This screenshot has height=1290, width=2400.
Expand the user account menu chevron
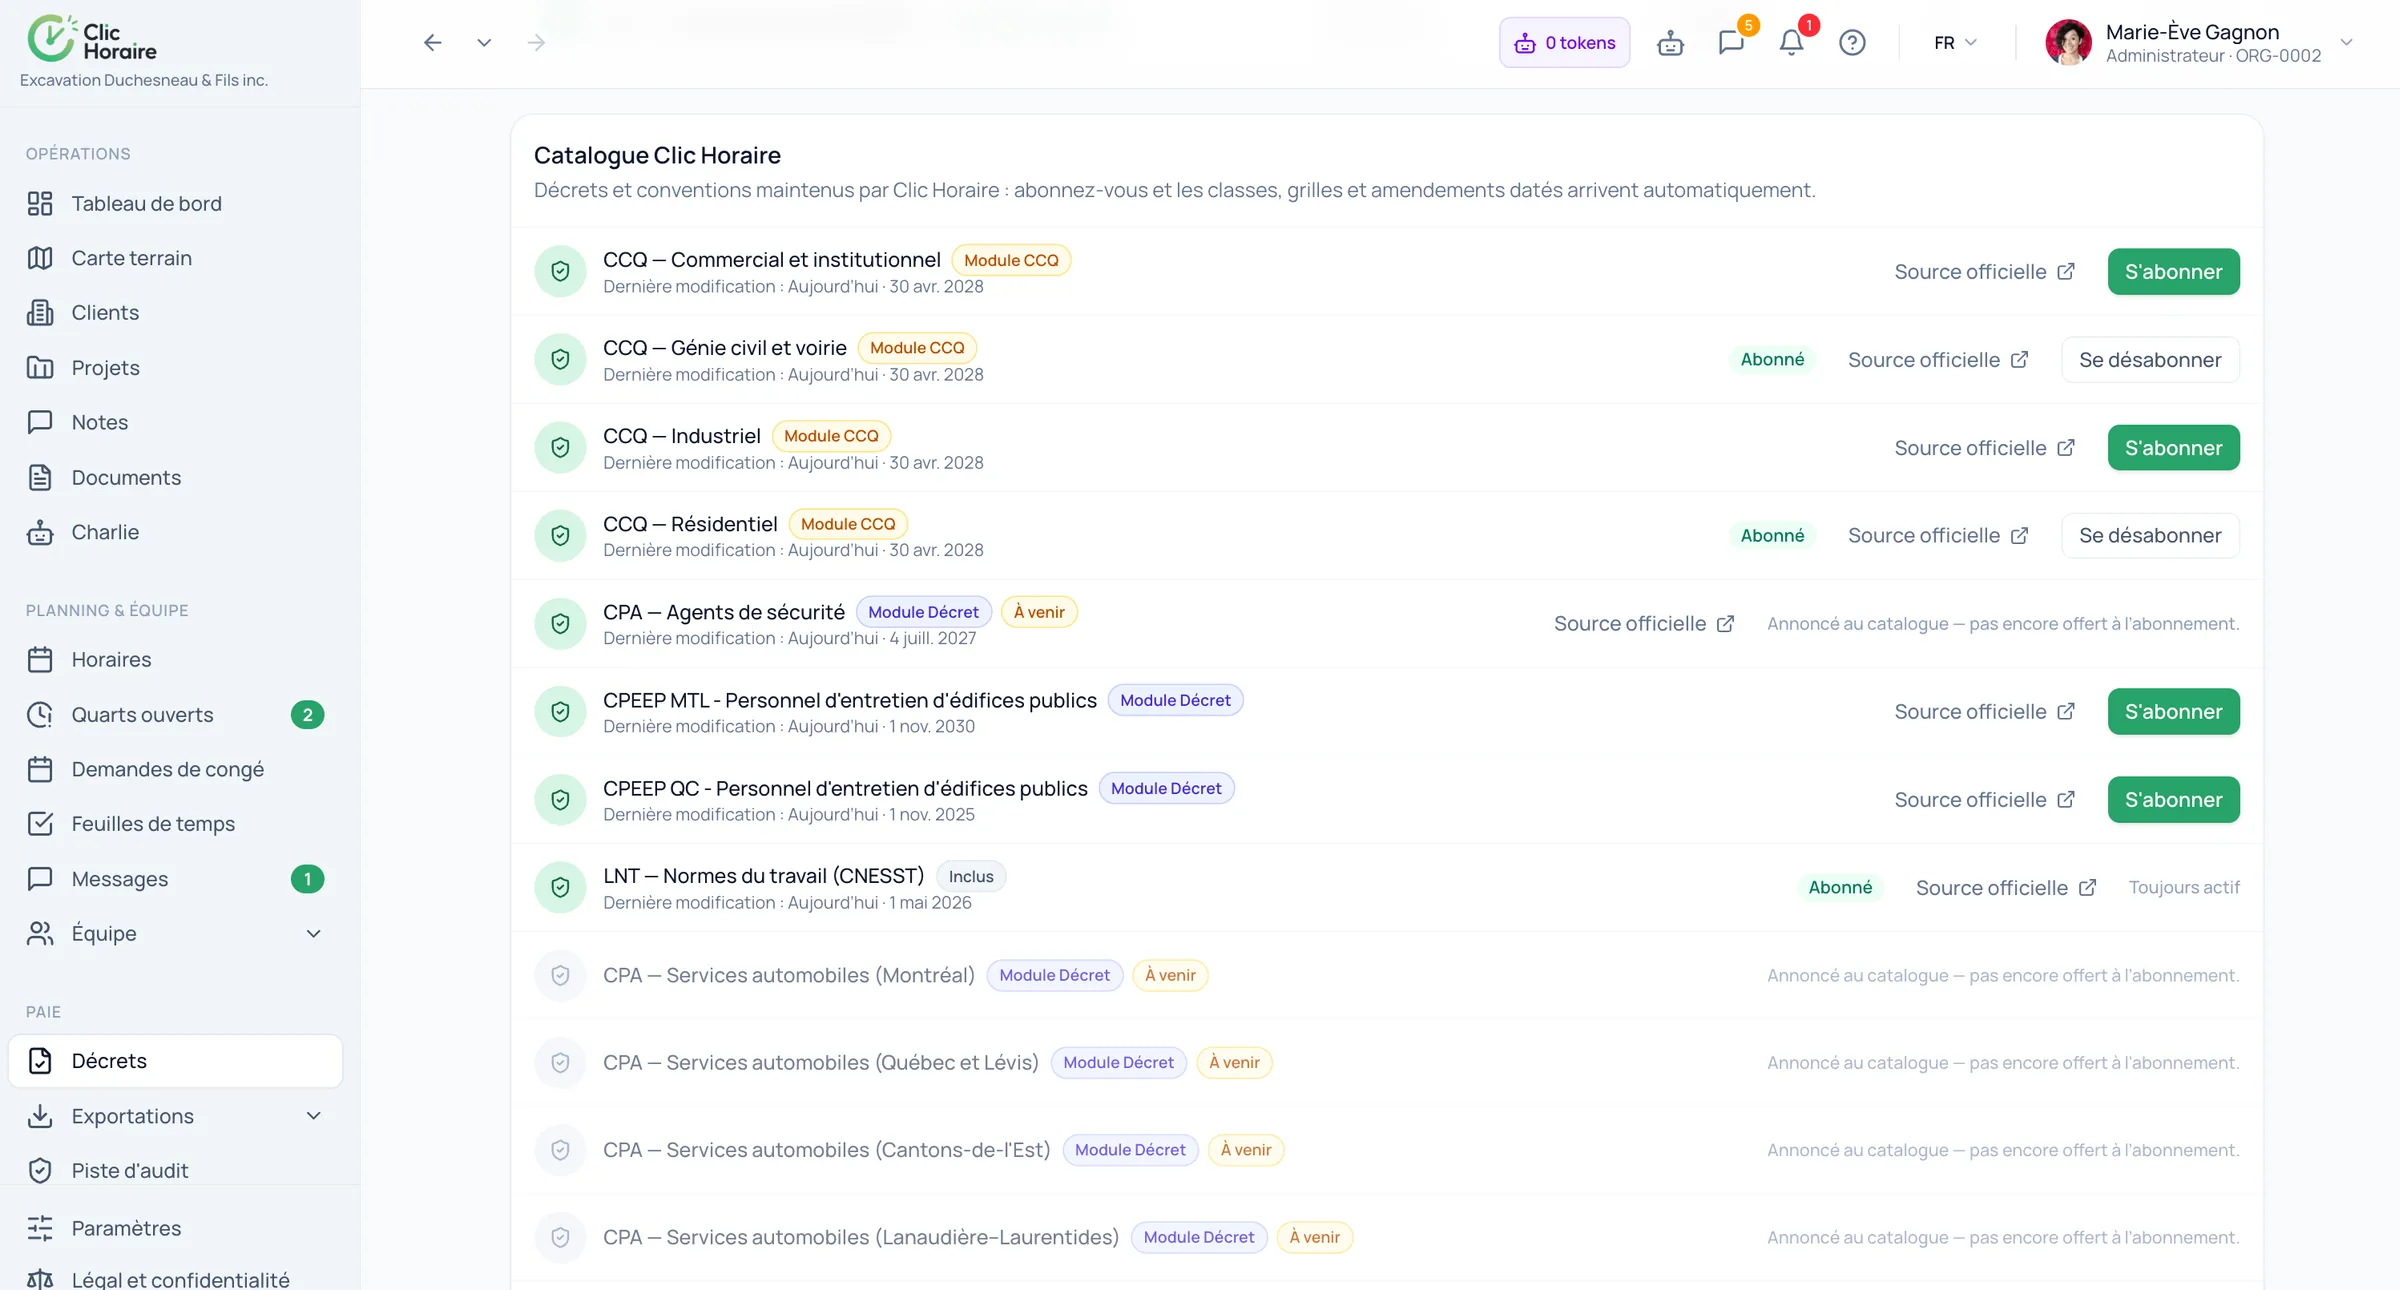pos(2346,42)
